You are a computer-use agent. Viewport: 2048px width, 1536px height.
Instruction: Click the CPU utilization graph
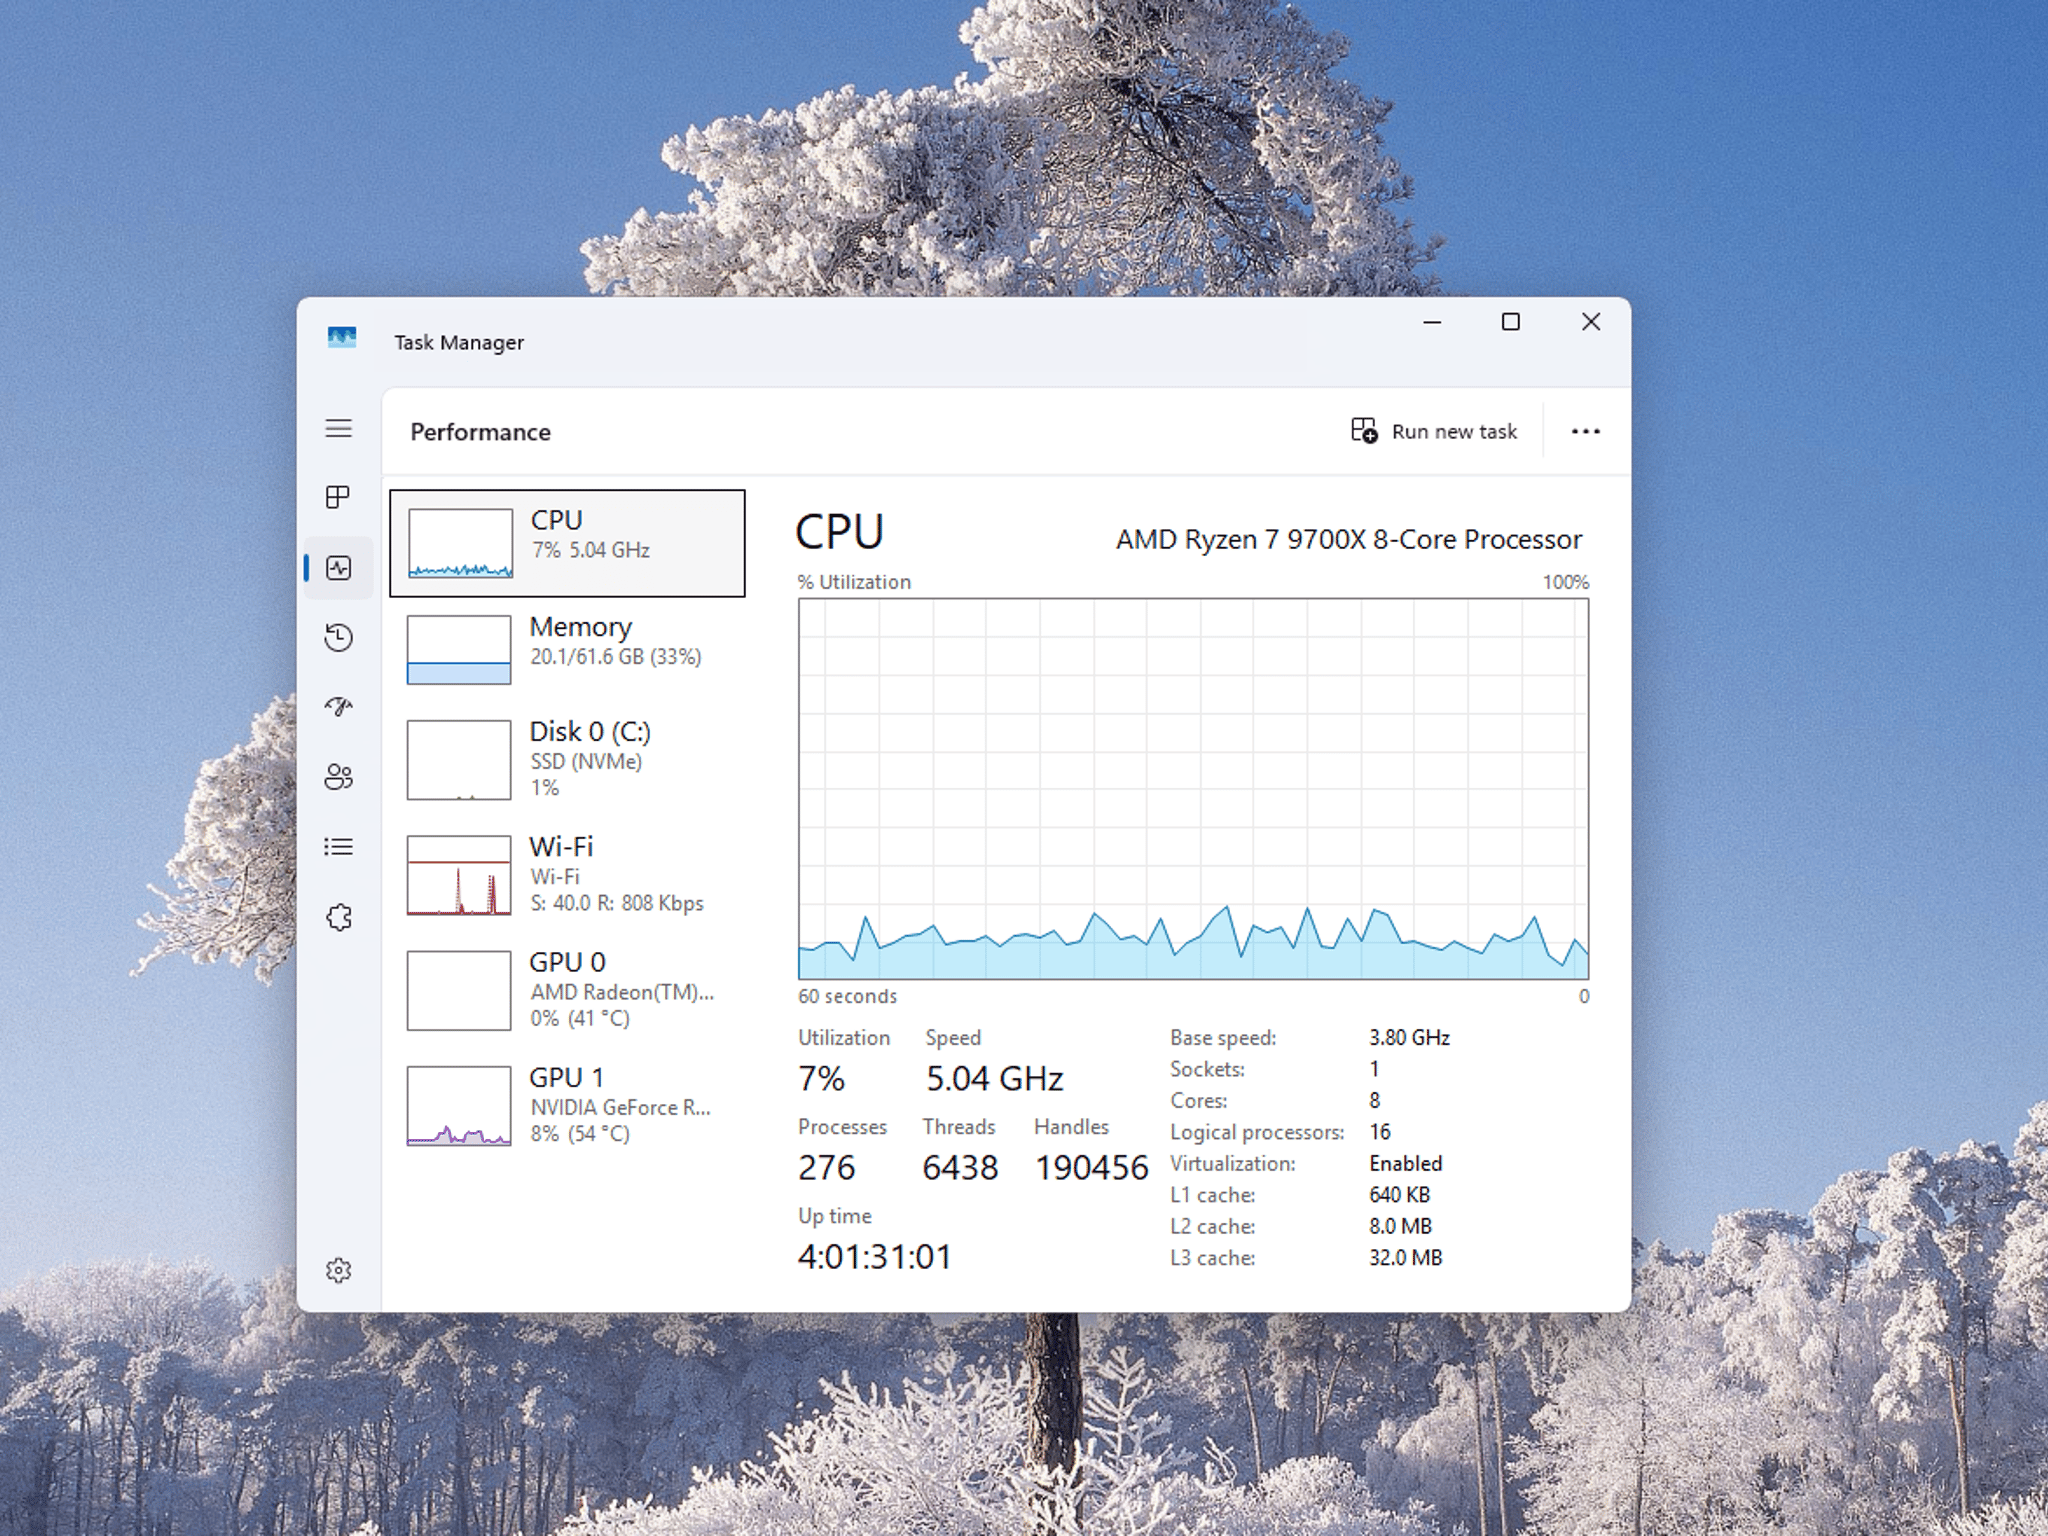tap(1193, 789)
